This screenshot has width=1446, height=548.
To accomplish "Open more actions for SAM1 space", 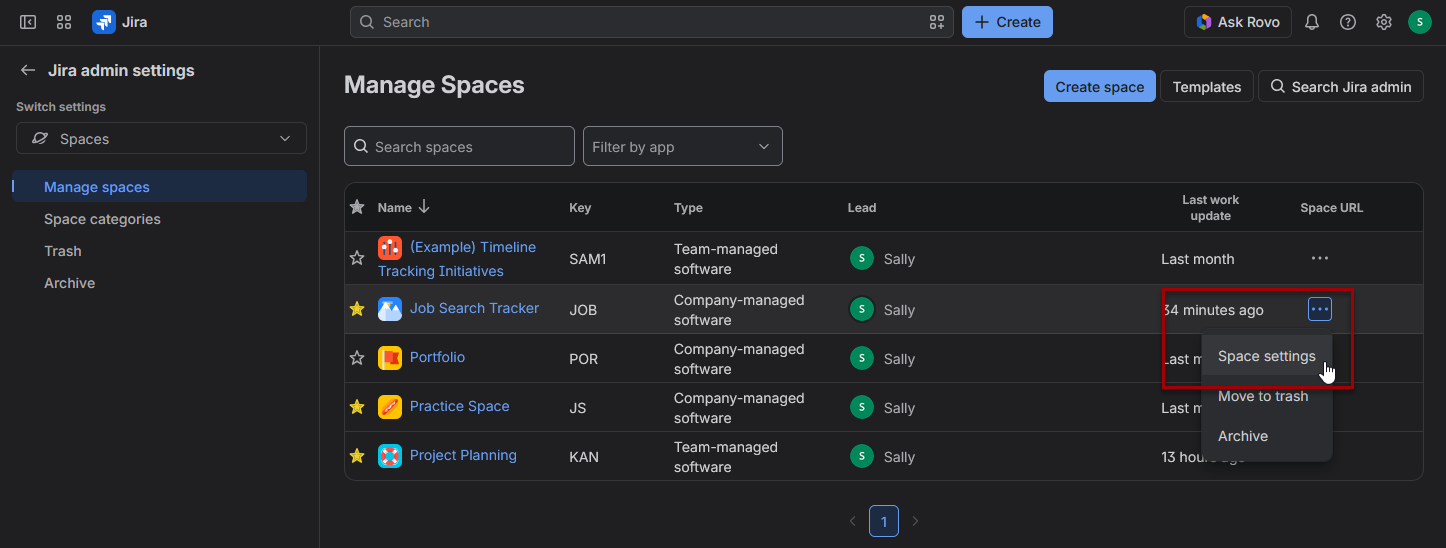I will [x=1320, y=258].
